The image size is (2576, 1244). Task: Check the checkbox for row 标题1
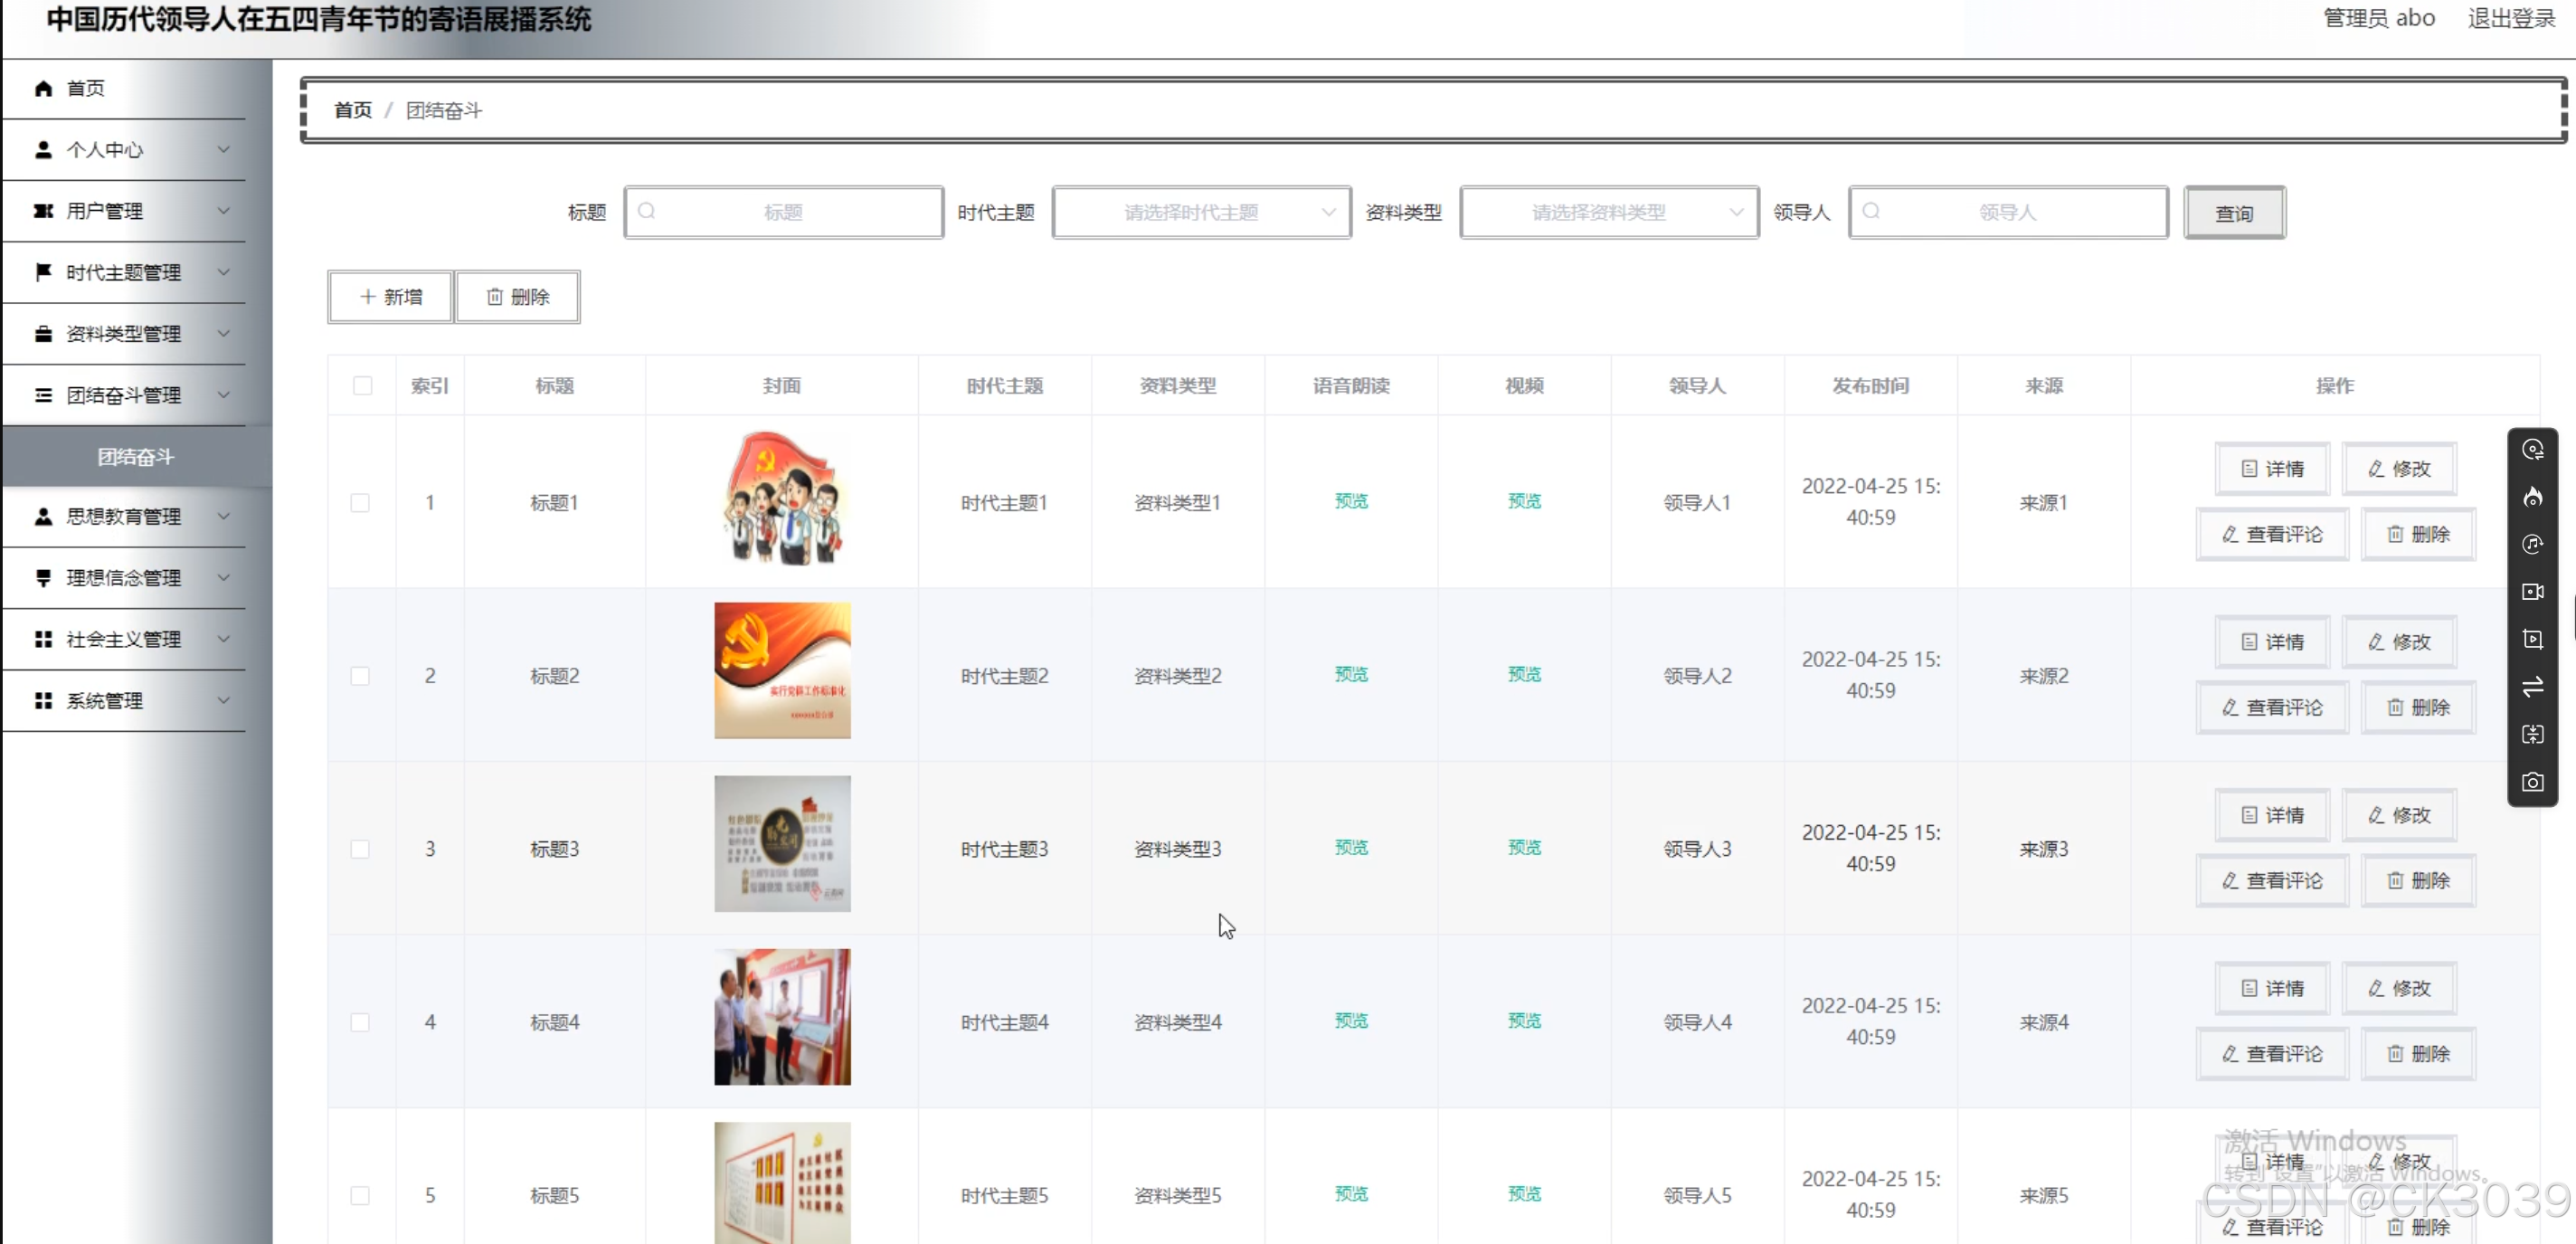(x=360, y=502)
